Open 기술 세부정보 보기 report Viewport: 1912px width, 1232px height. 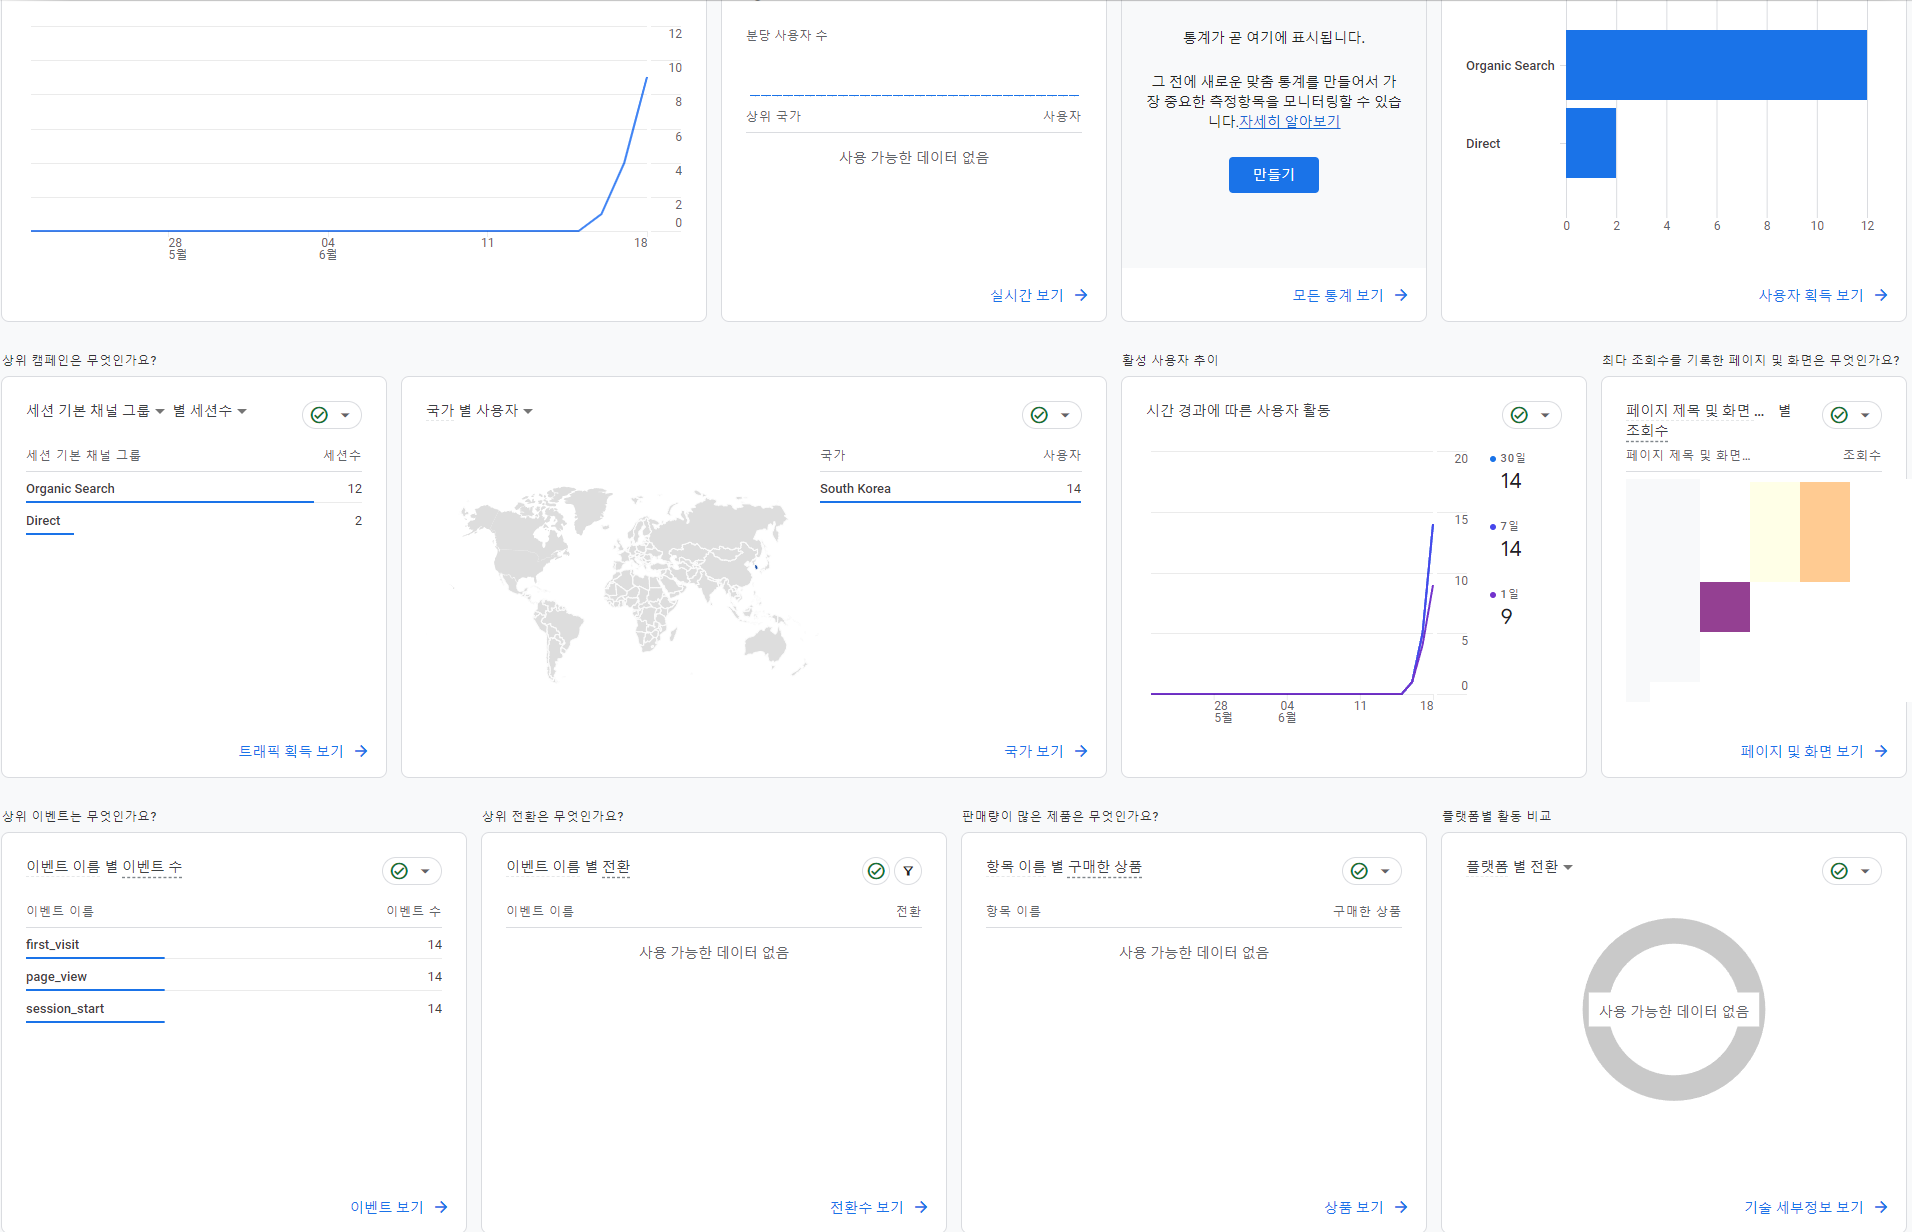pyautogui.click(x=1803, y=1206)
